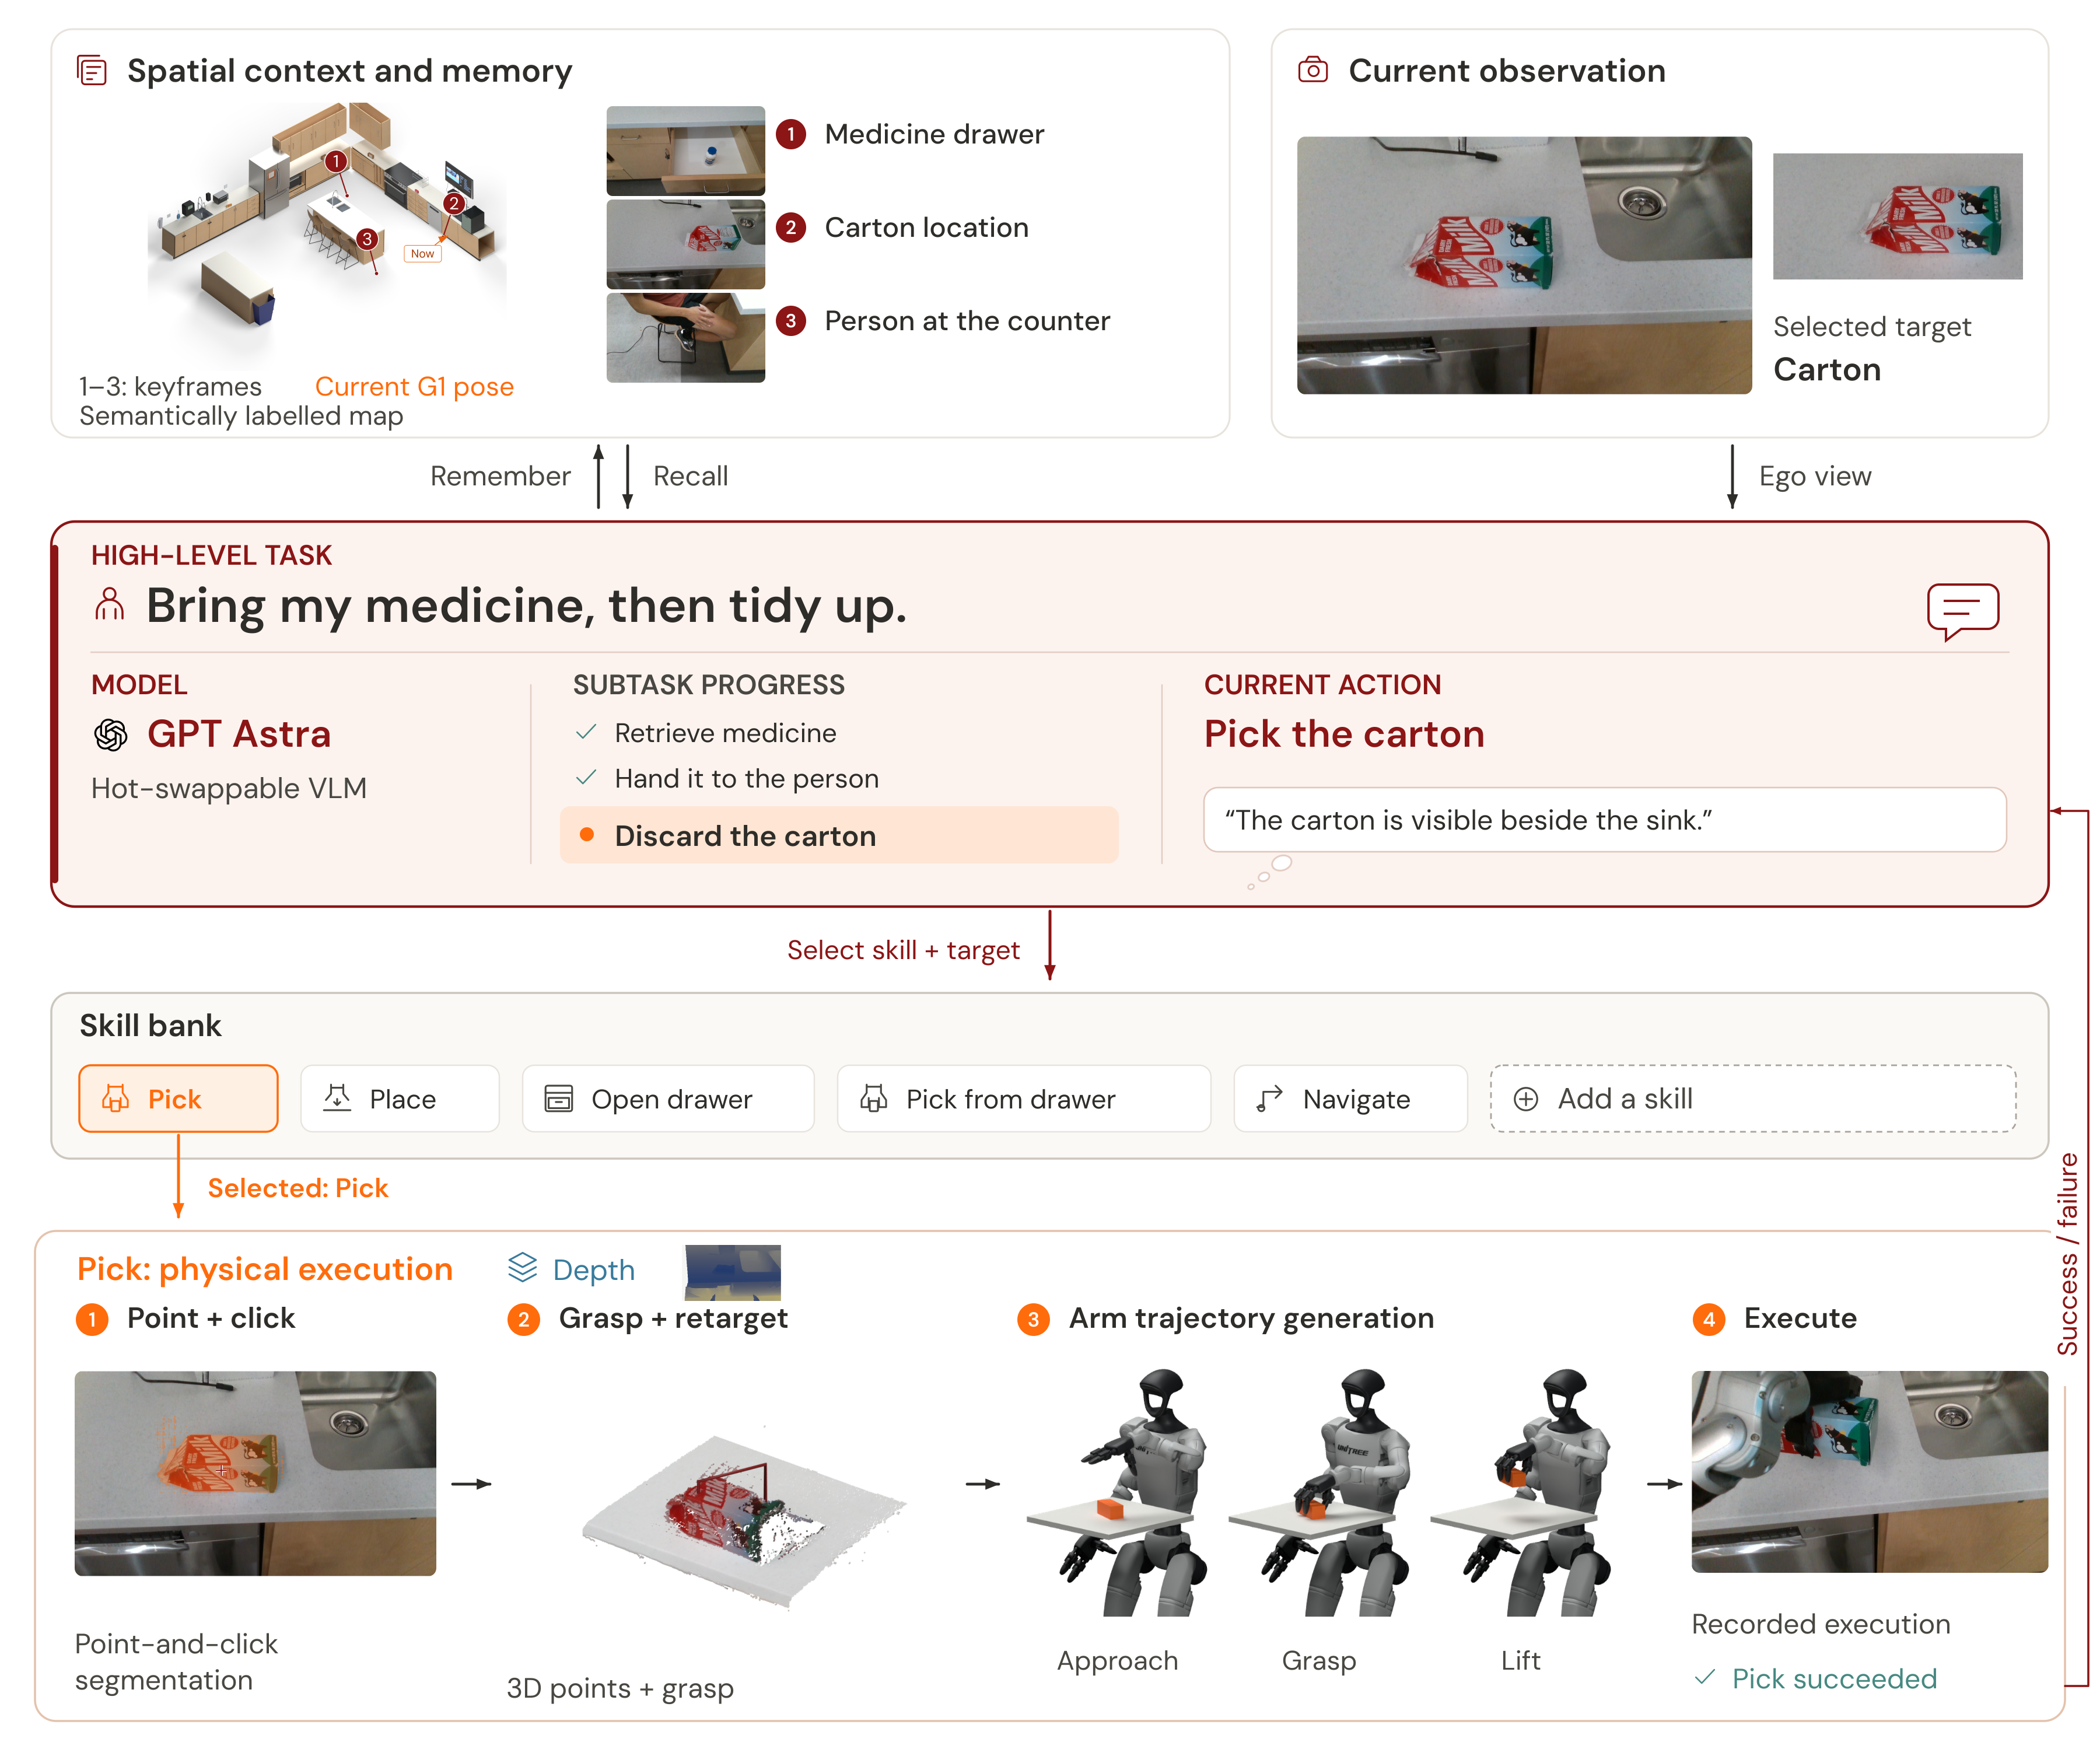Select the Discard the carton subtask bullet
Screen dimensions: 2100x1763
click(x=588, y=835)
